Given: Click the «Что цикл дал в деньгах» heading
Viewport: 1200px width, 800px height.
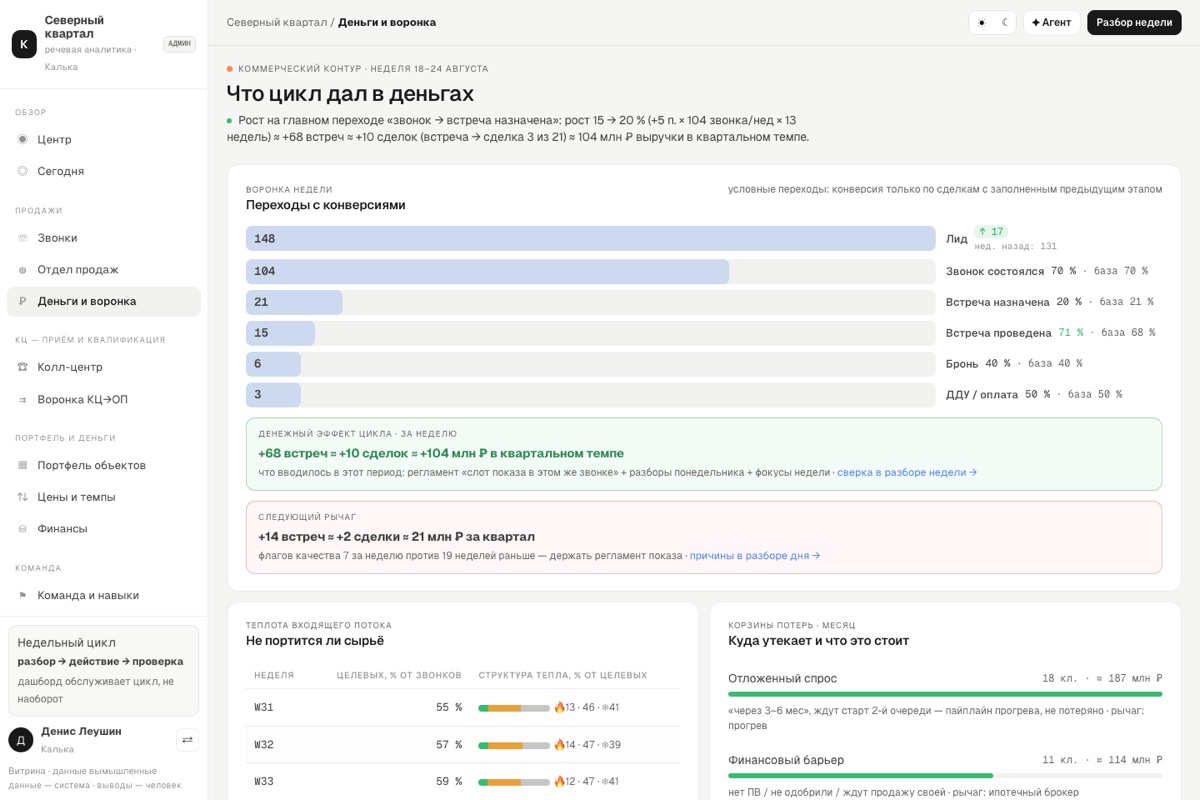Looking at the screenshot, I should pos(350,94).
